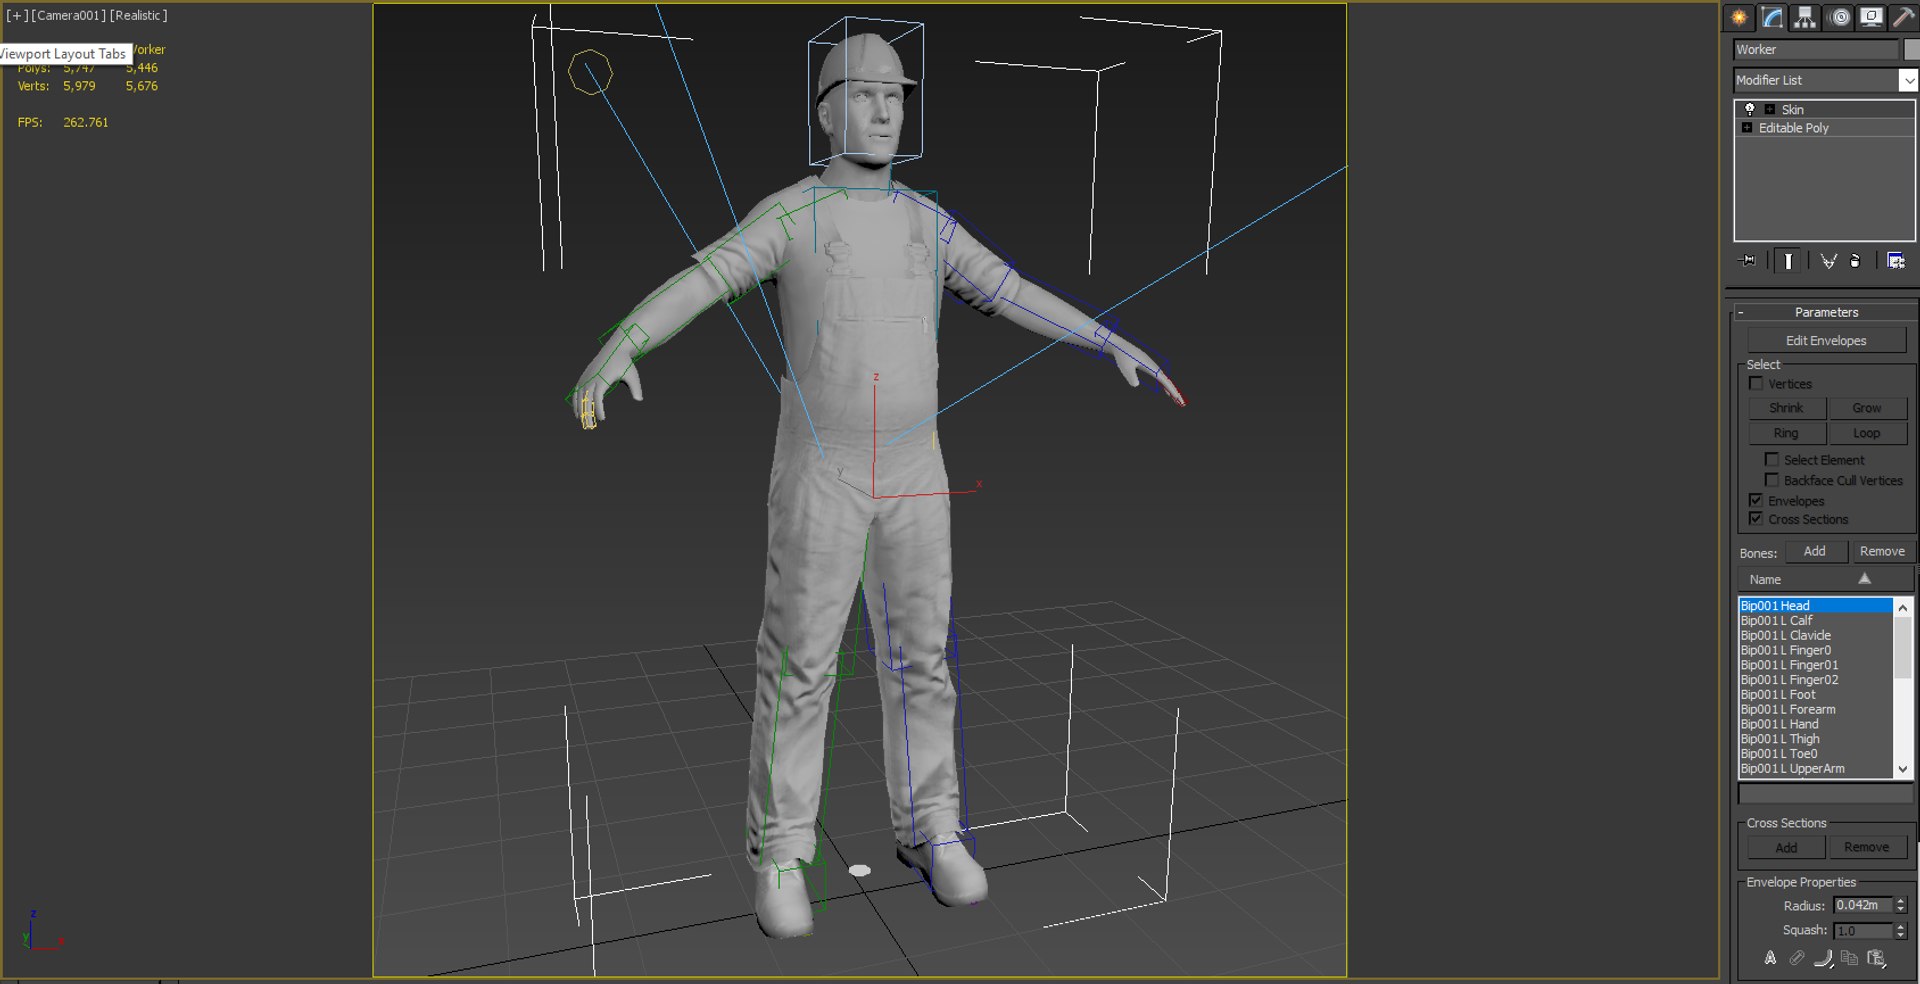Select Bip001 Head in bone list
Image resolution: width=1920 pixels, height=984 pixels.
1815,606
